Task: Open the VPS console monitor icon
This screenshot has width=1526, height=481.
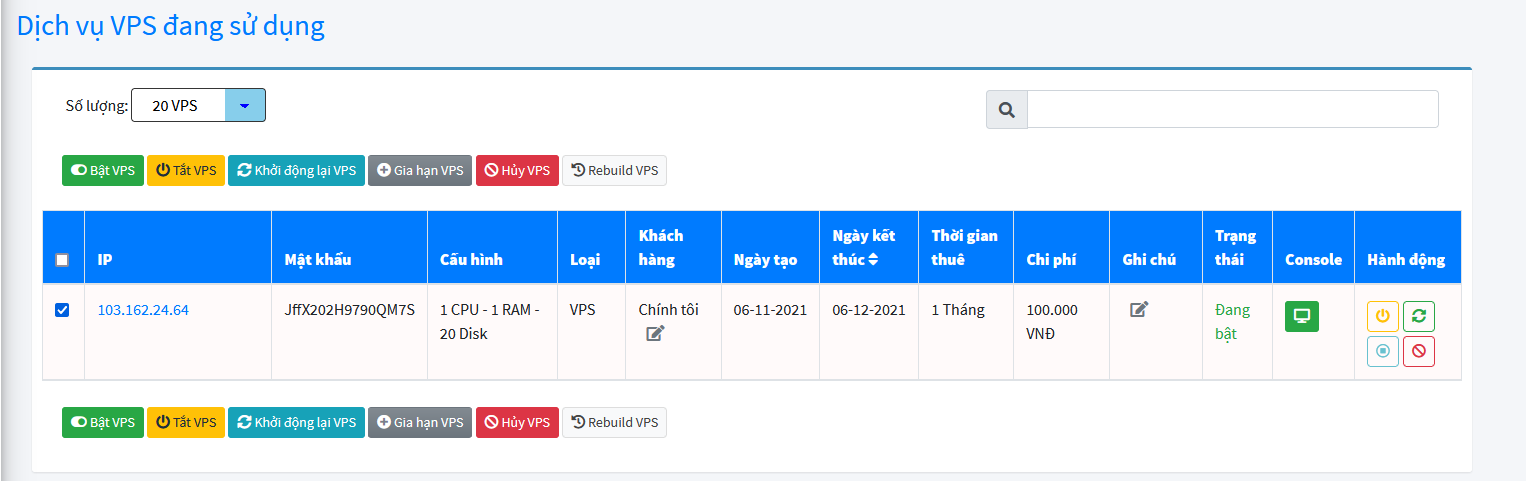Action: (1301, 316)
